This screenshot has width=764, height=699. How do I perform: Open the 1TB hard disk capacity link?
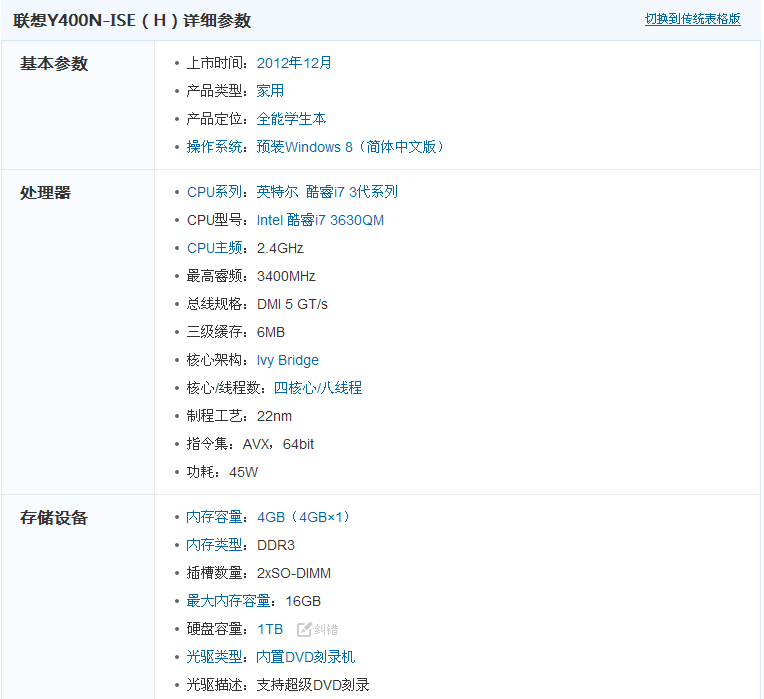click(x=270, y=629)
